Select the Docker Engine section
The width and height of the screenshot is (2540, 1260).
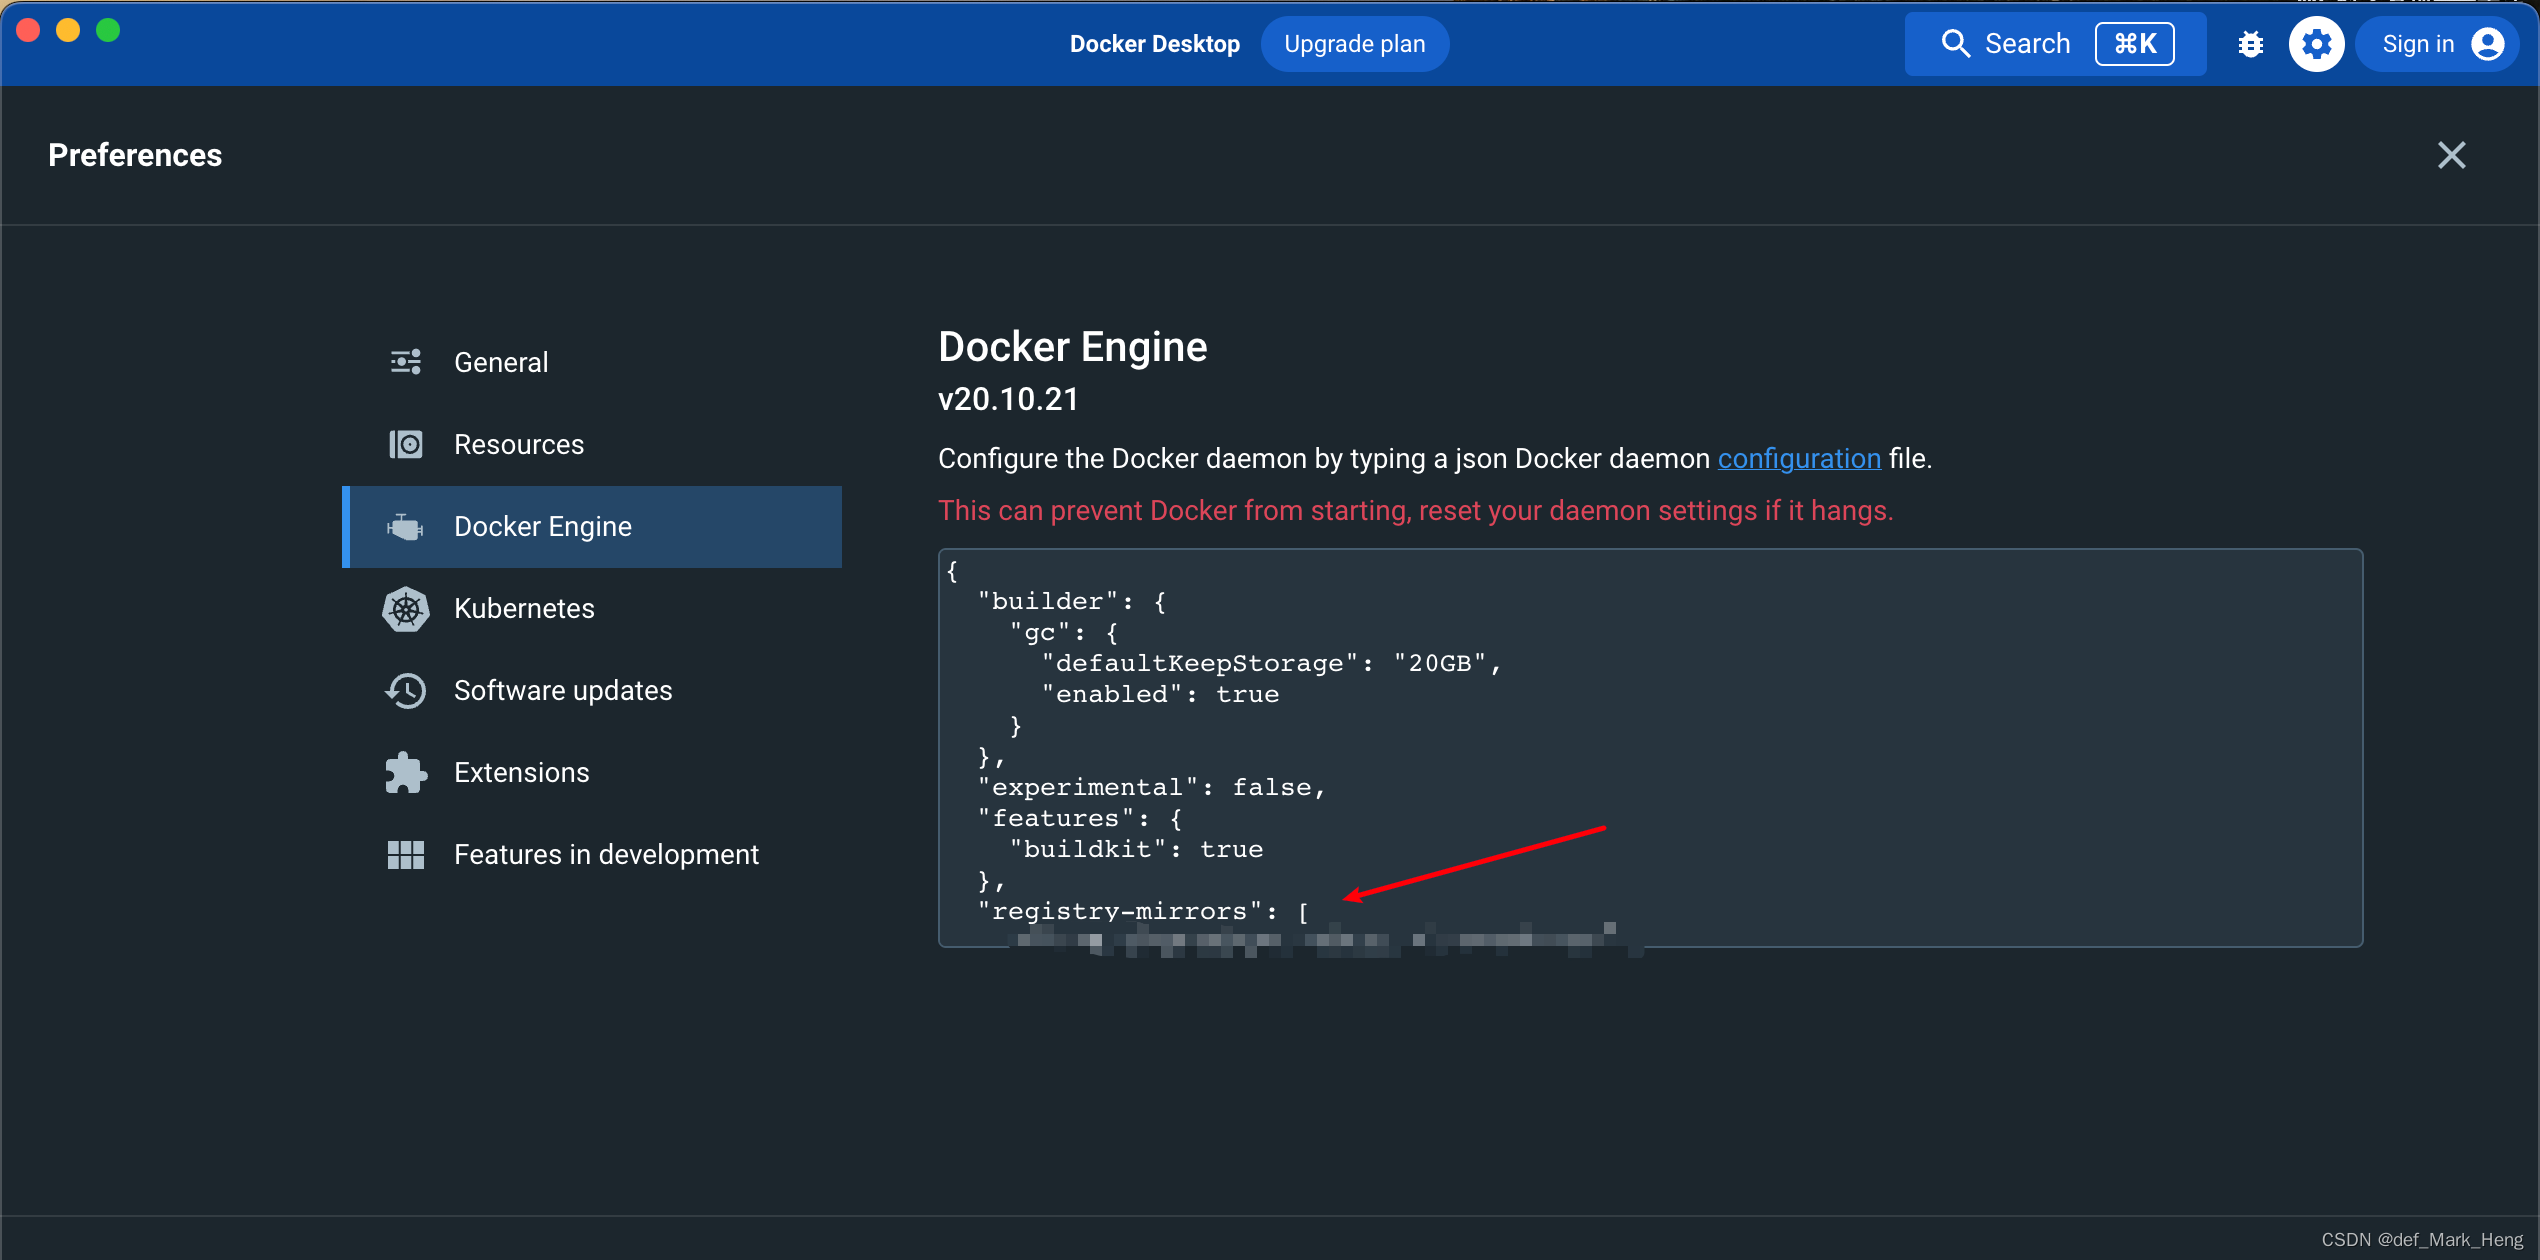coord(592,526)
